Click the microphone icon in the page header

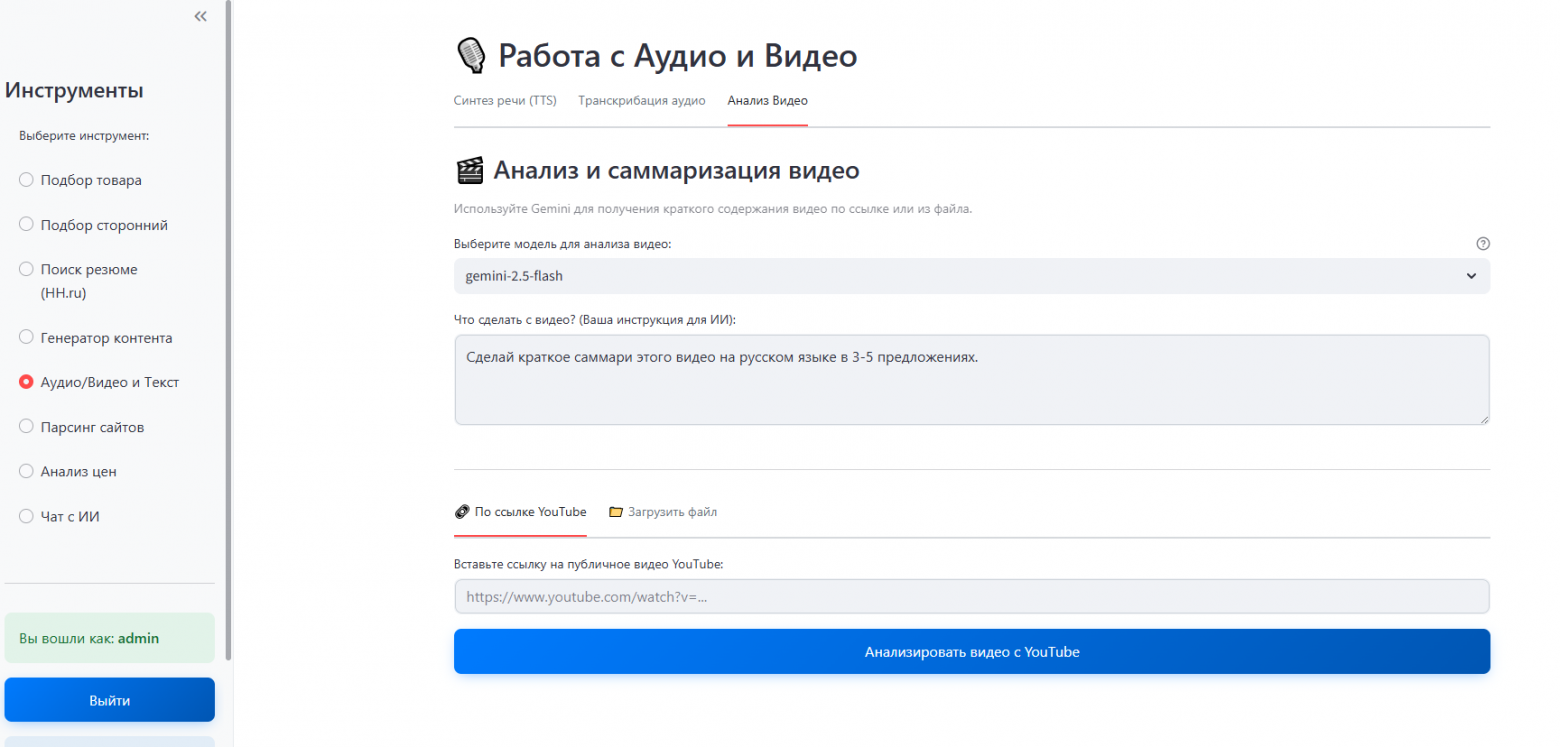470,55
